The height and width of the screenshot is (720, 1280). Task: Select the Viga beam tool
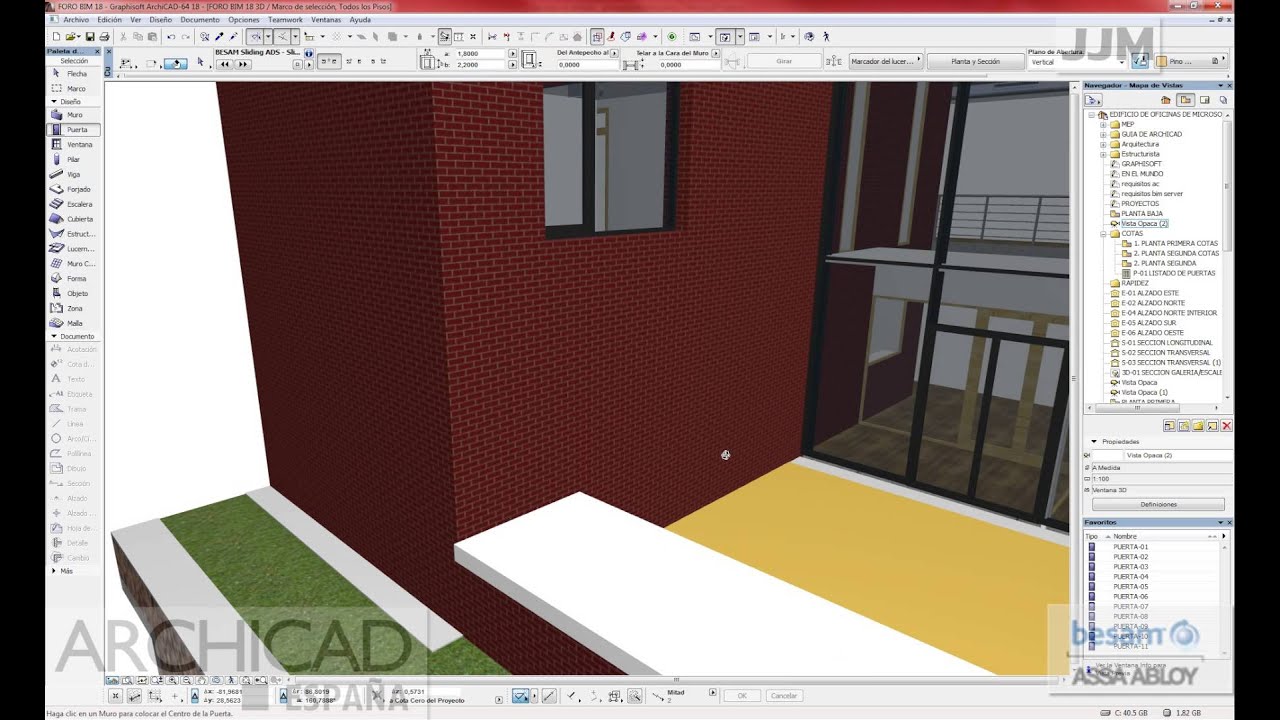click(74, 175)
